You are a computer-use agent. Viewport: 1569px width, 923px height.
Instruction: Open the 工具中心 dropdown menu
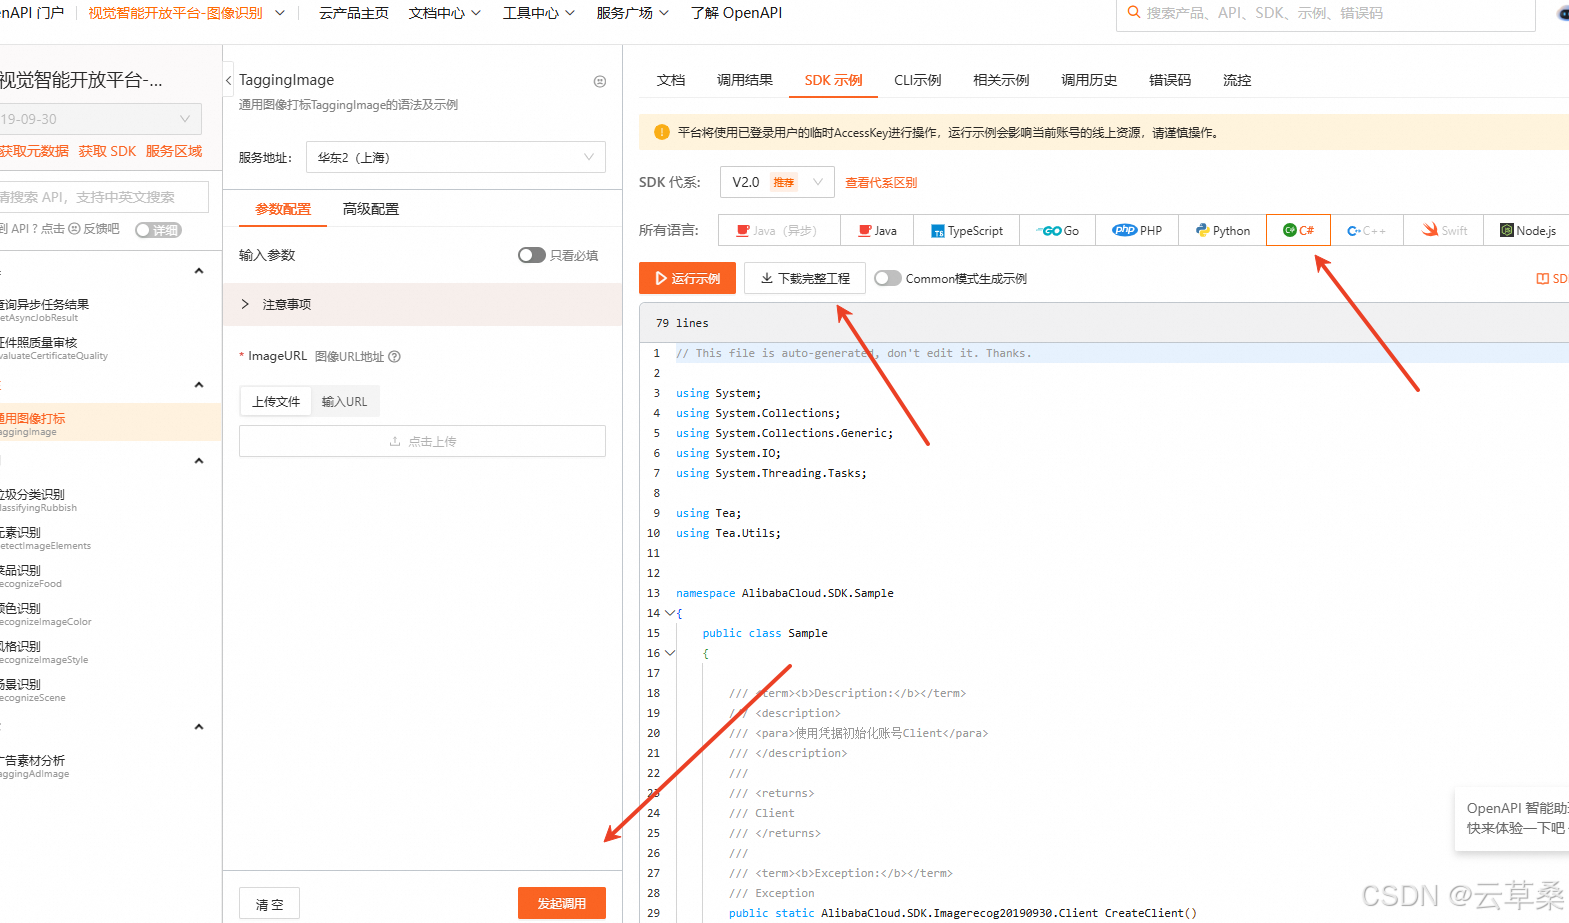(x=538, y=13)
